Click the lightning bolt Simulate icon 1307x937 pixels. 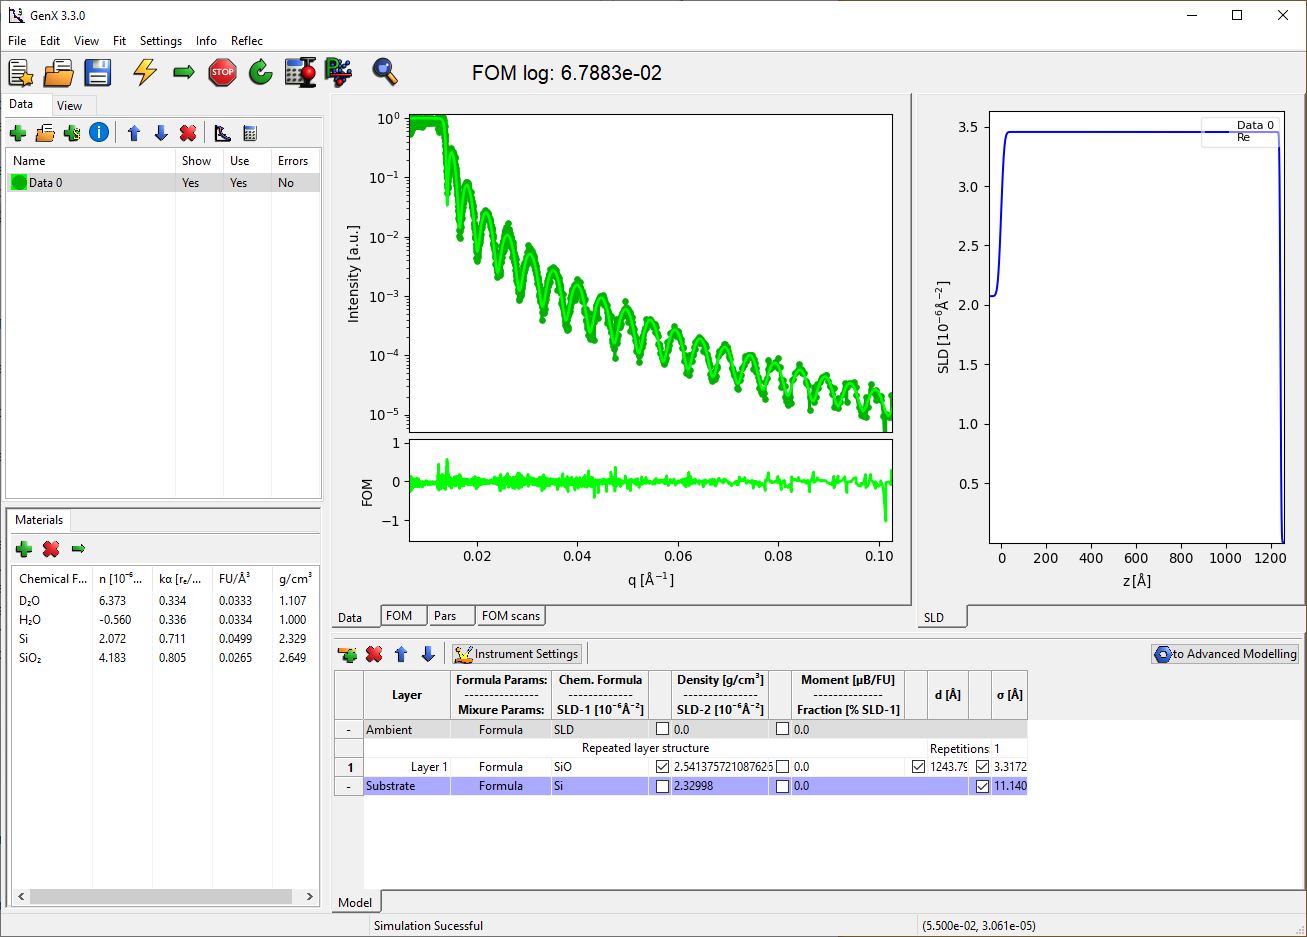click(x=145, y=72)
